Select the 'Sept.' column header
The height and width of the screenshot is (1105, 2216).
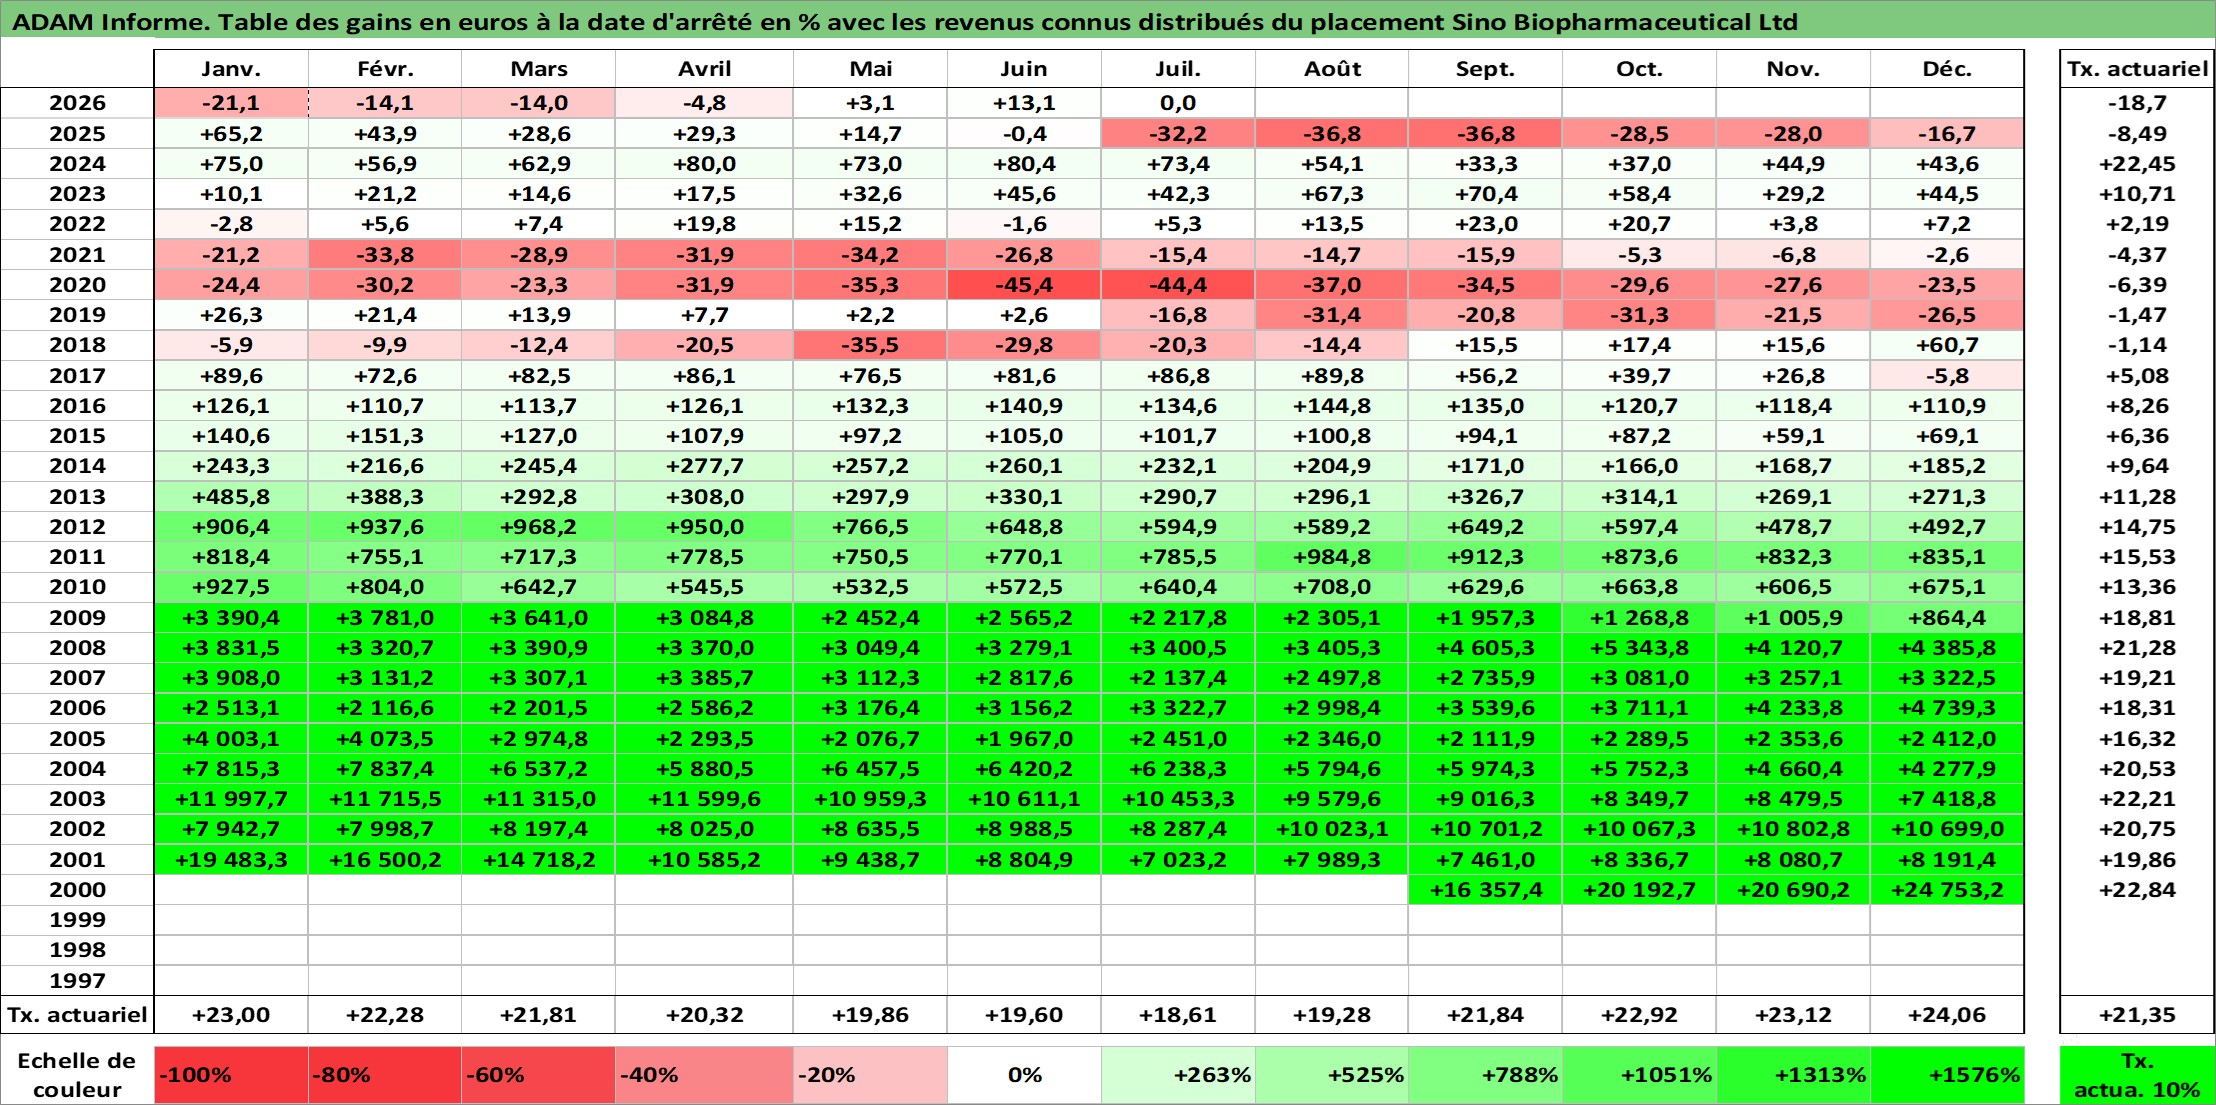pos(1486,69)
